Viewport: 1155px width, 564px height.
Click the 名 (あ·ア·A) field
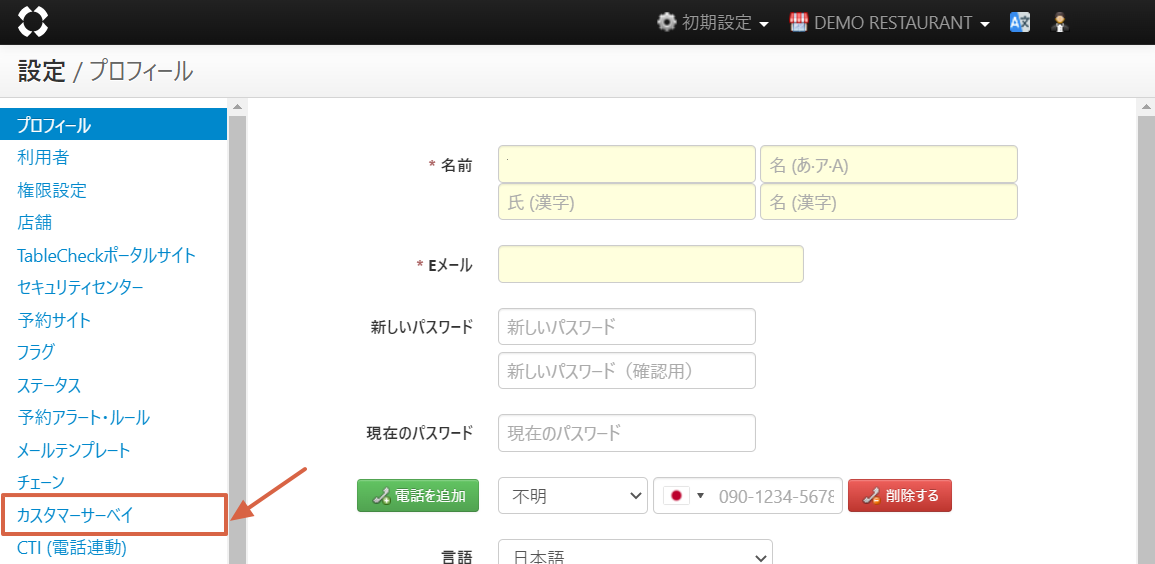click(888, 164)
